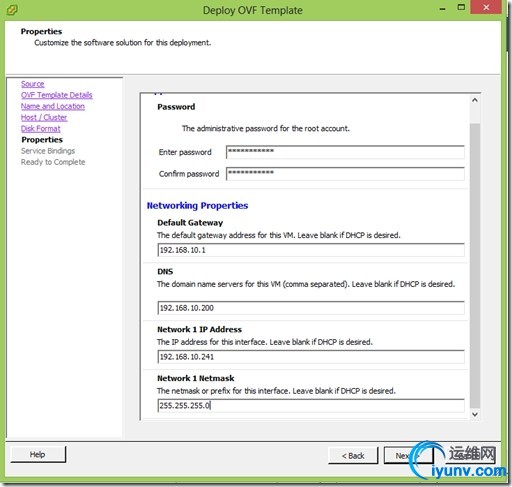Click the Network 1 Netmask label
Viewport: 512px width, 487px height.
tap(196, 378)
